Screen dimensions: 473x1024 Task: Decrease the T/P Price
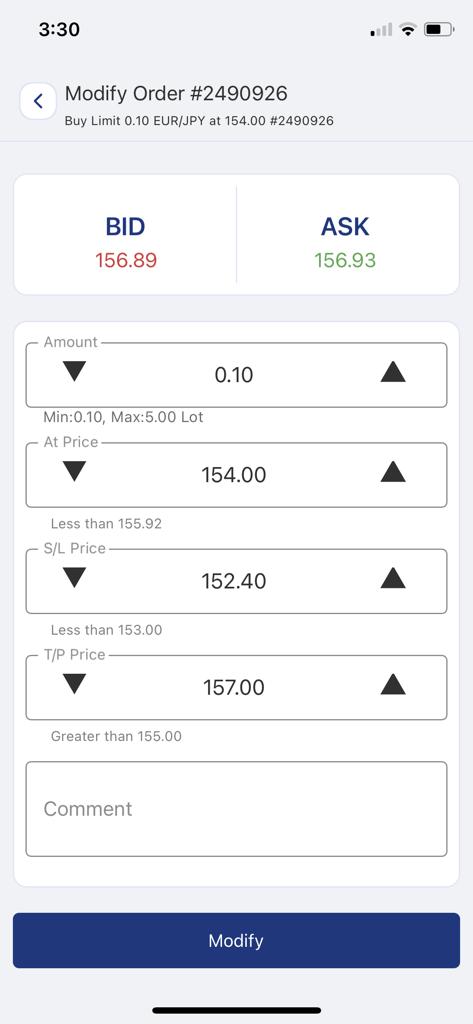[74, 684]
